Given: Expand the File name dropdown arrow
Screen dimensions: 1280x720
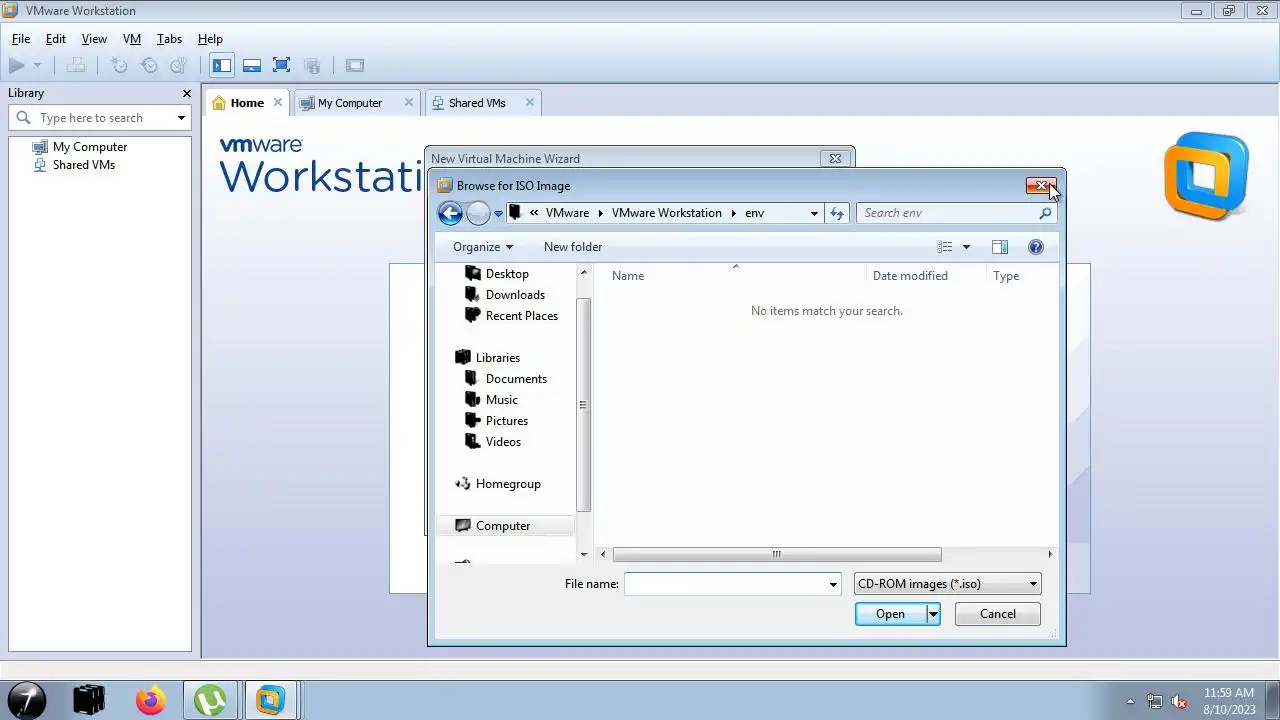Looking at the screenshot, I should pyautogui.click(x=833, y=584).
